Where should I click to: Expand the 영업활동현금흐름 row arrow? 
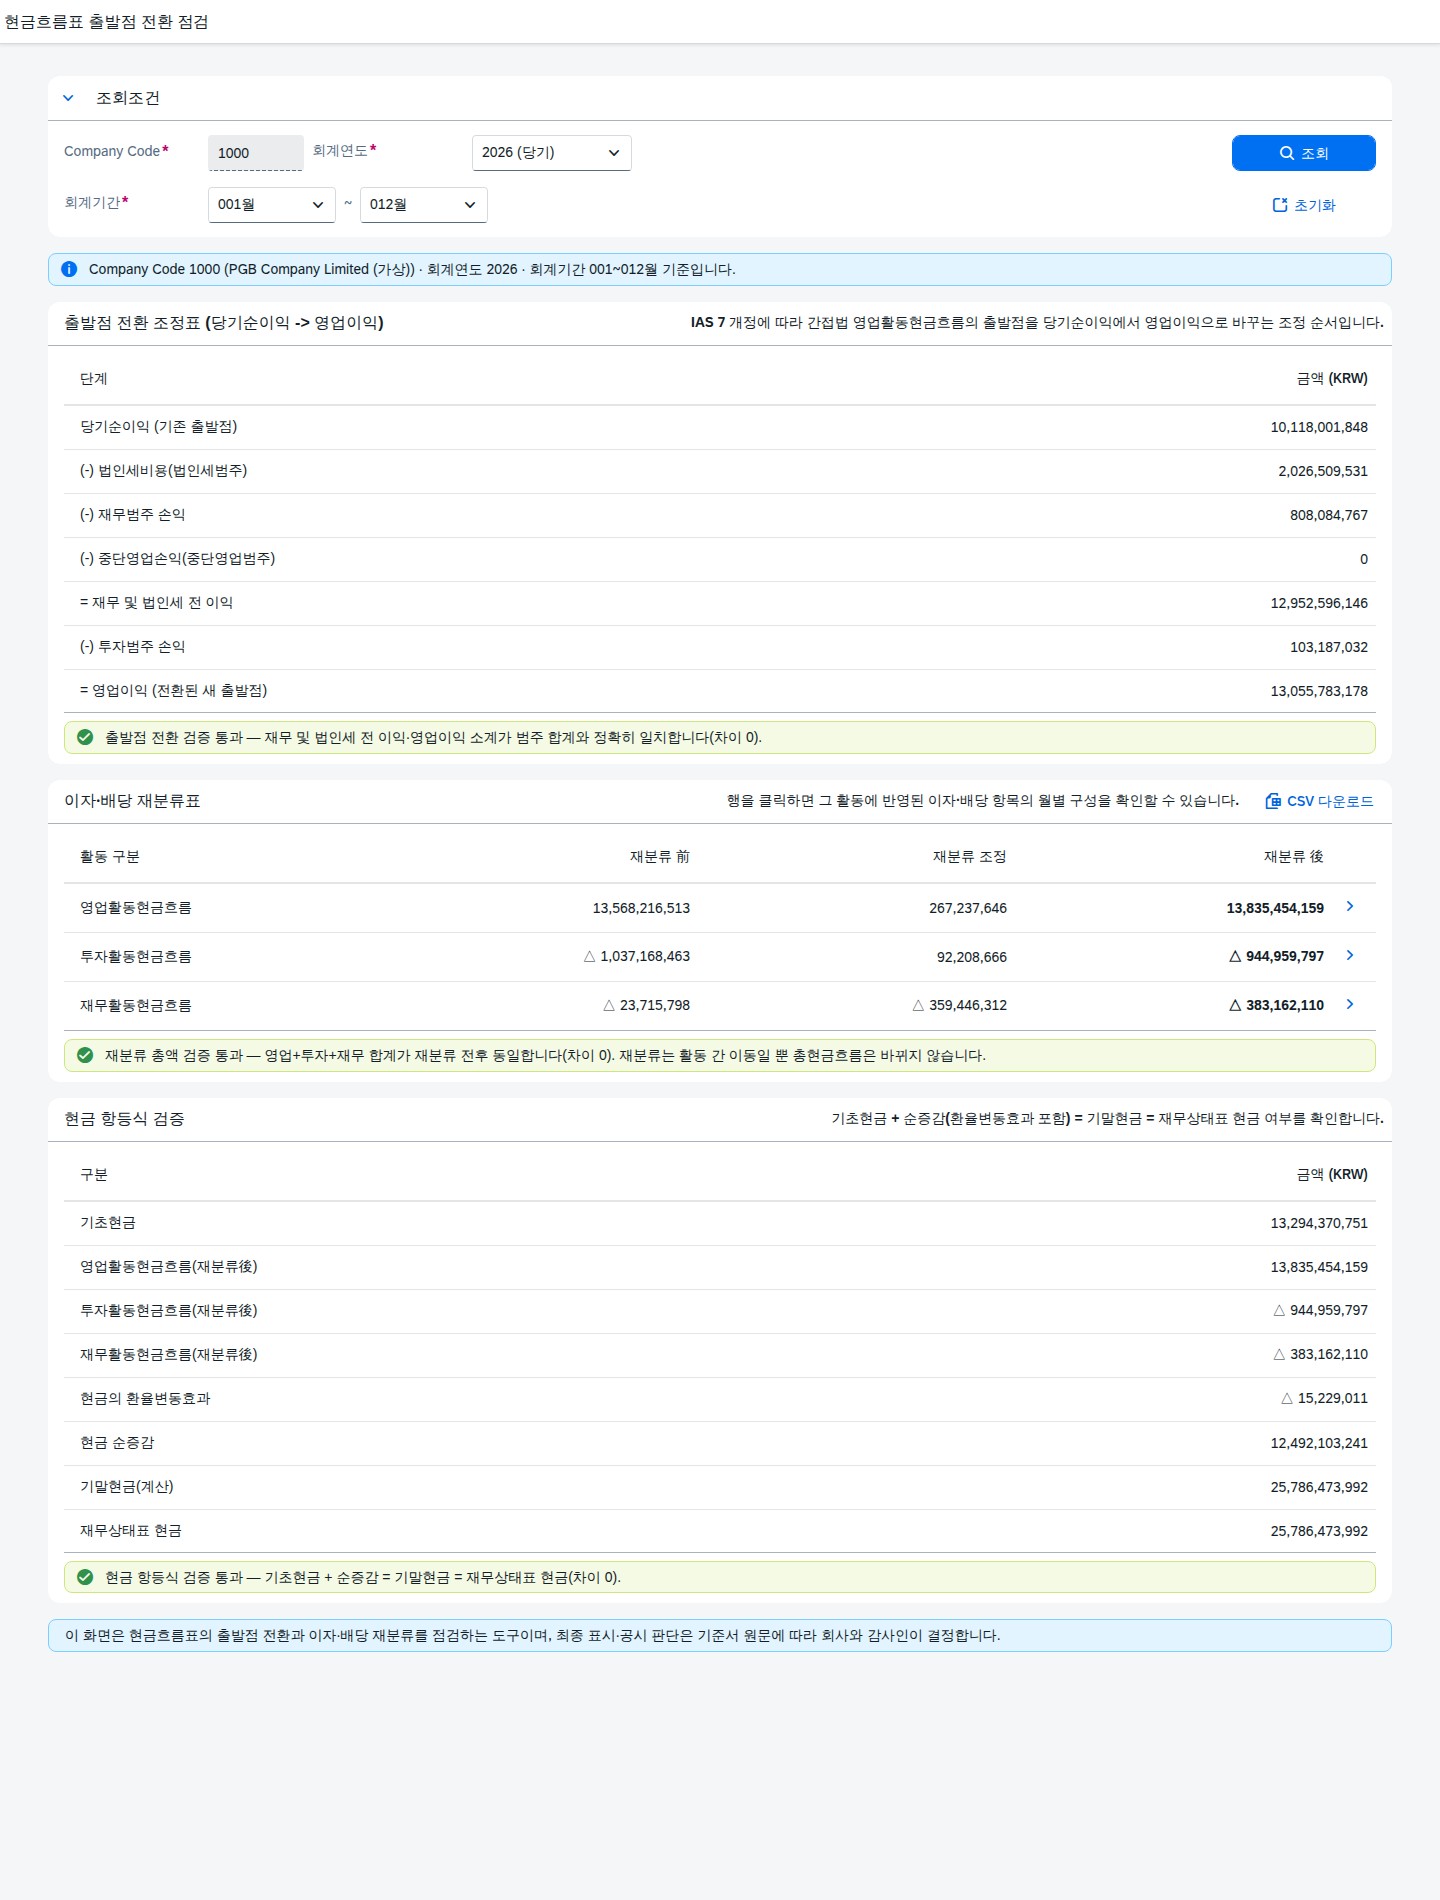point(1350,906)
